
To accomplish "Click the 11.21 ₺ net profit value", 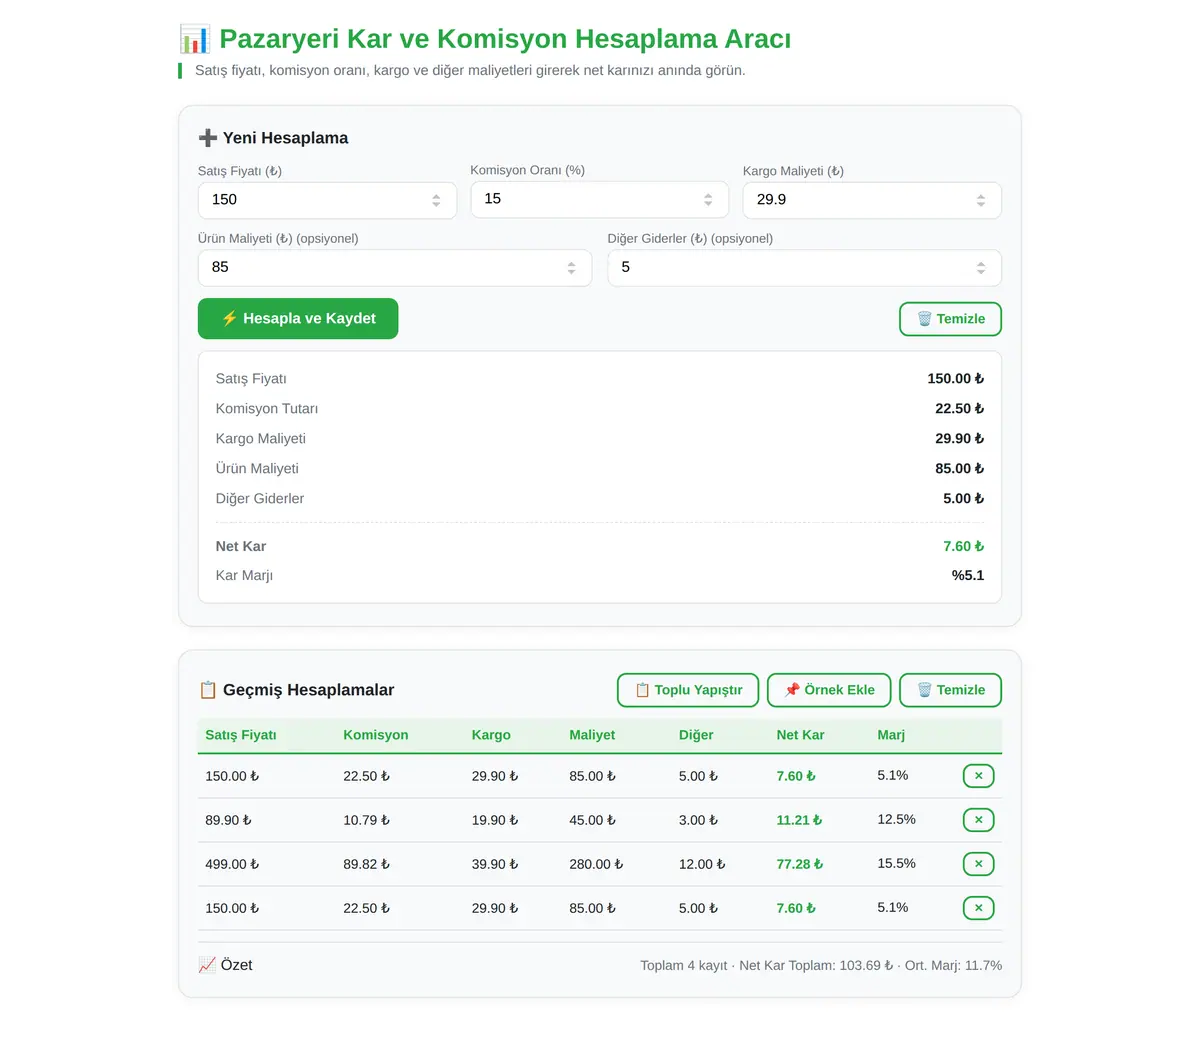I will tap(800, 820).
